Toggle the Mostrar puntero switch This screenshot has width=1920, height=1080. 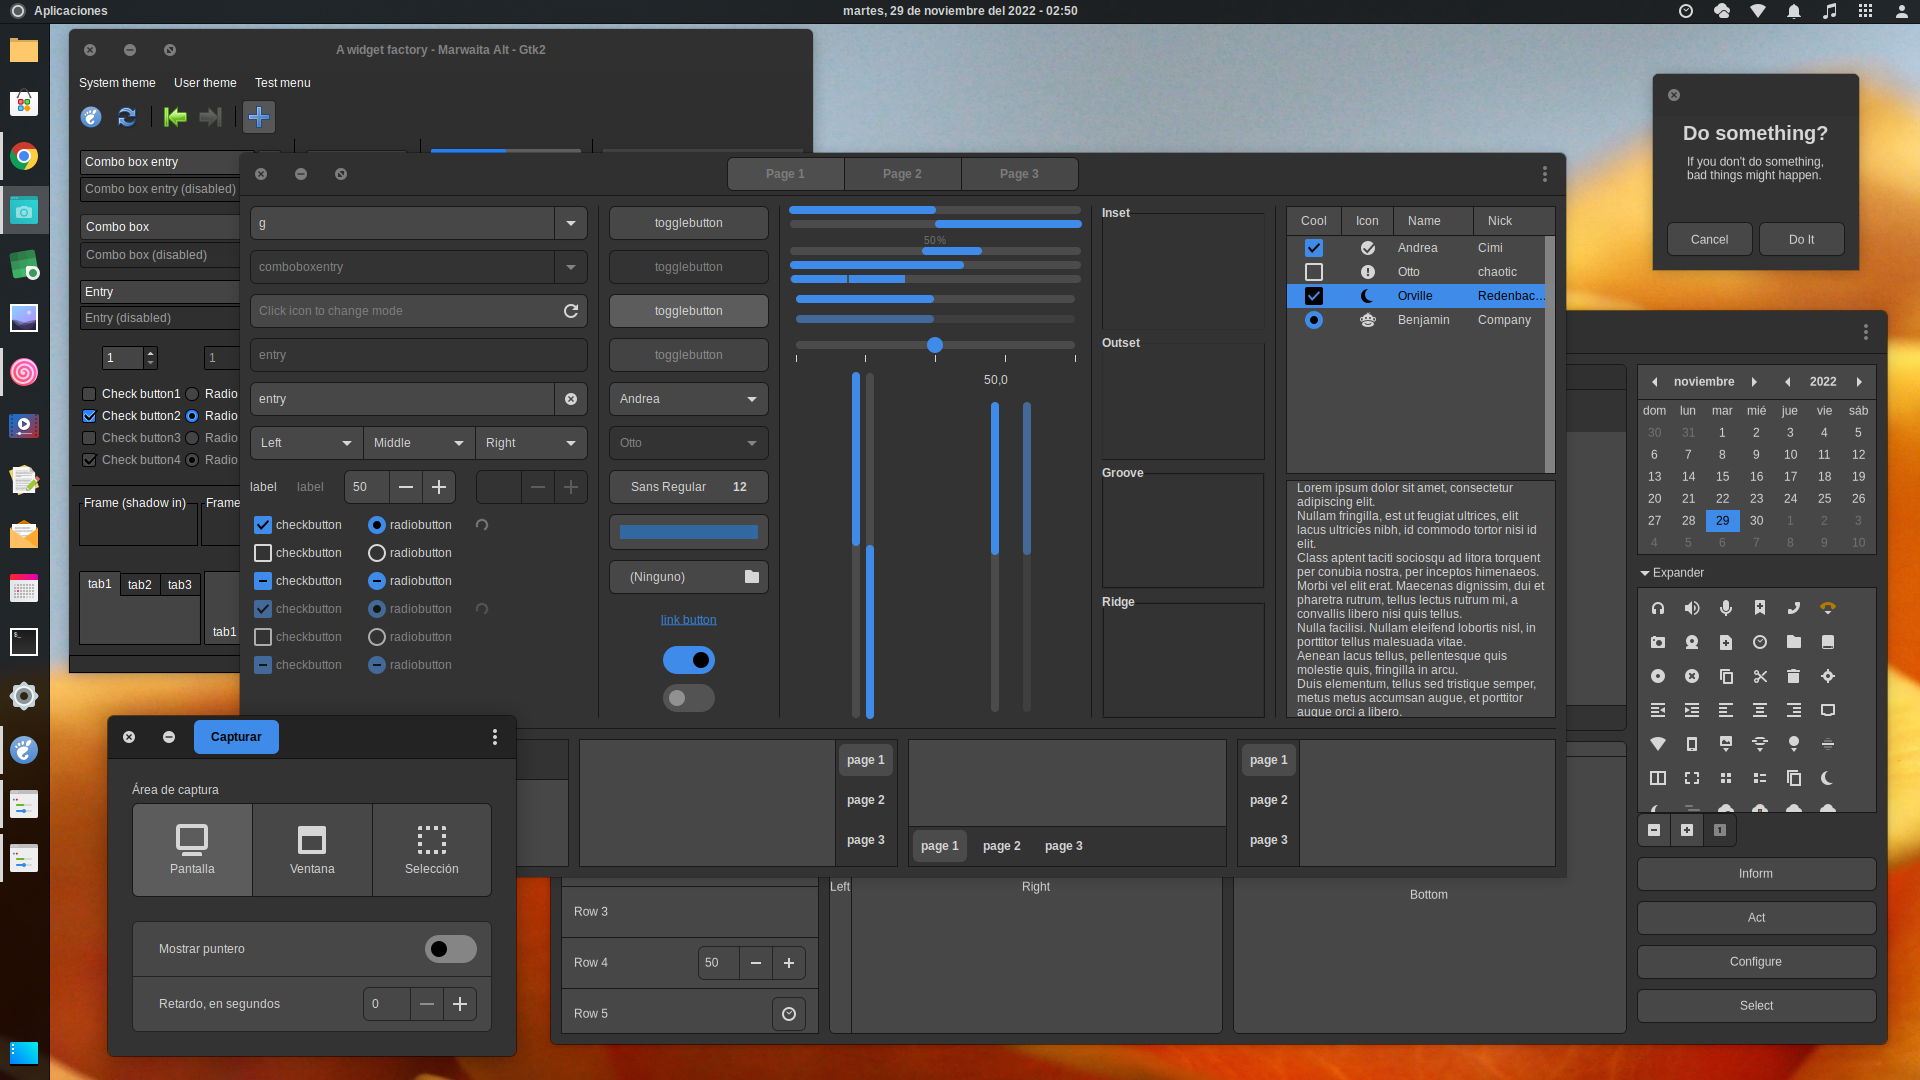(450, 949)
